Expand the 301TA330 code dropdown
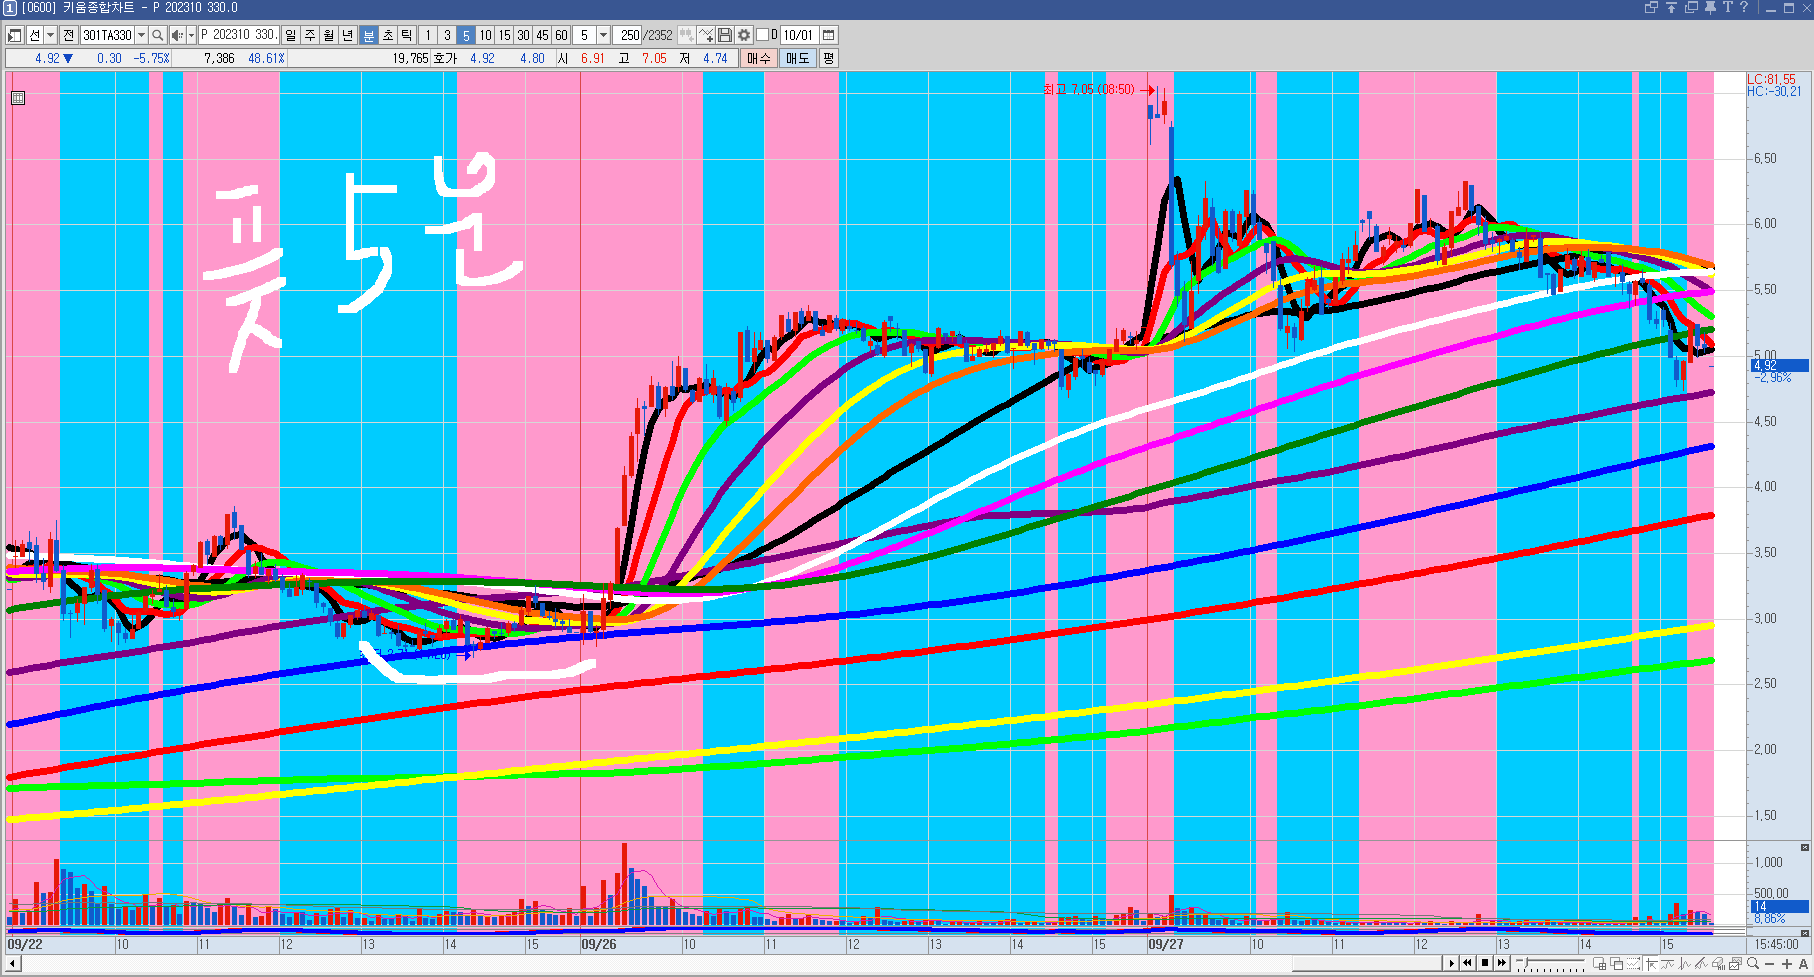Screen dimensions: 1814x977 pos(141,35)
